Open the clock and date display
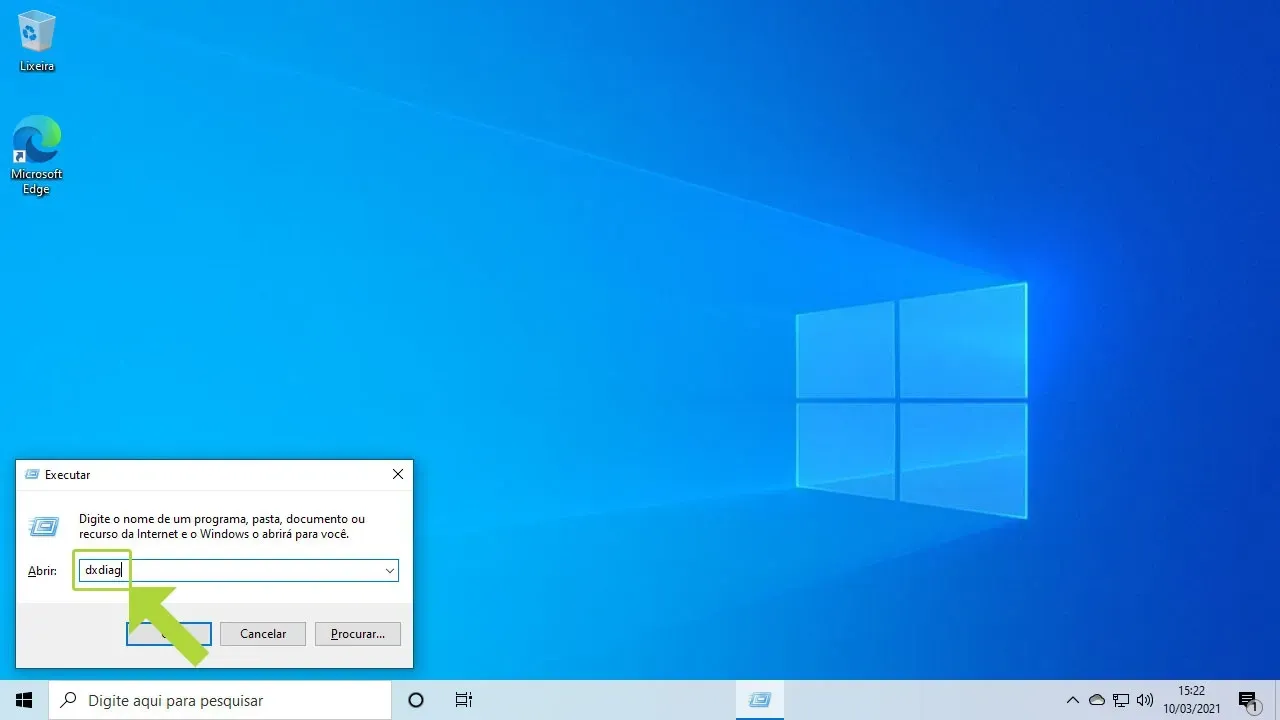Screen dimensions: 1280x720 click(x=1191, y=700)
